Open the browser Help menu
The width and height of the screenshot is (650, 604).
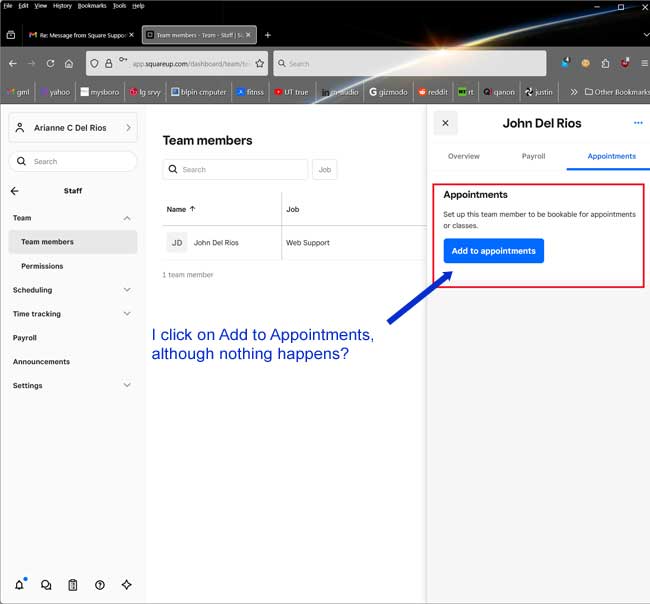(x=138, y=6)
